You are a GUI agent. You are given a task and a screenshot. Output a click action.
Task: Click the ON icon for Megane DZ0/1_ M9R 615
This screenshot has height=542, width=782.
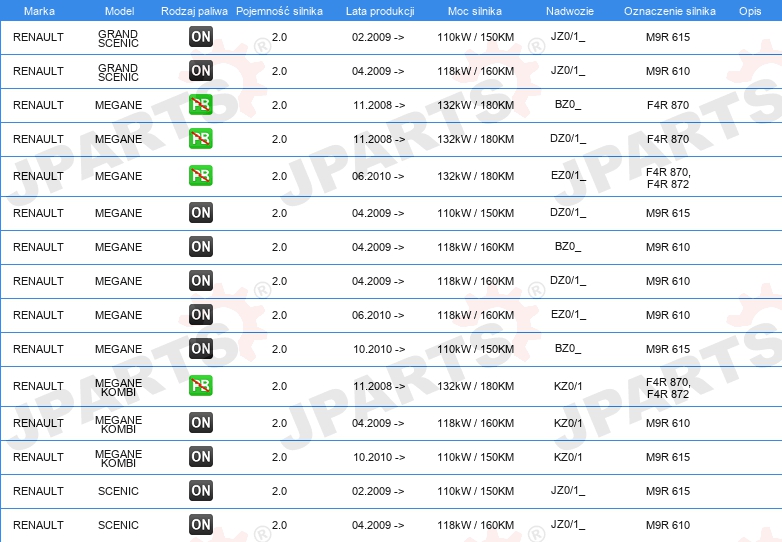[x=201, y=212]
